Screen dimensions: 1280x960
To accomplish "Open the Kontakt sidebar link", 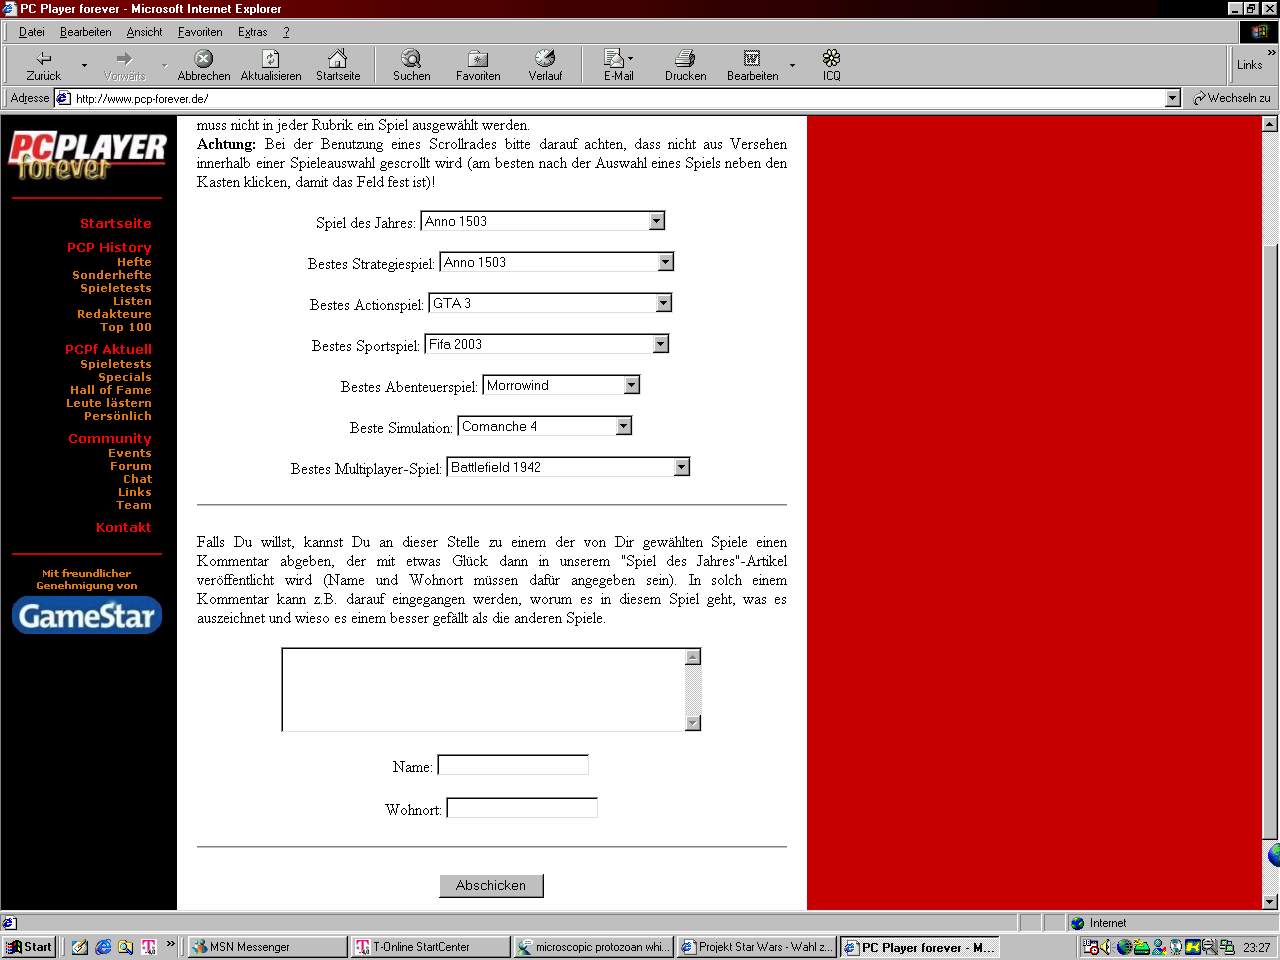I will [x=124, y=527].
